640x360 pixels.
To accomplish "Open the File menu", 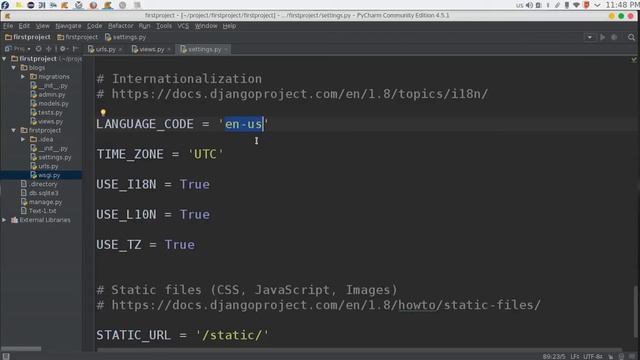I will 8,26.
